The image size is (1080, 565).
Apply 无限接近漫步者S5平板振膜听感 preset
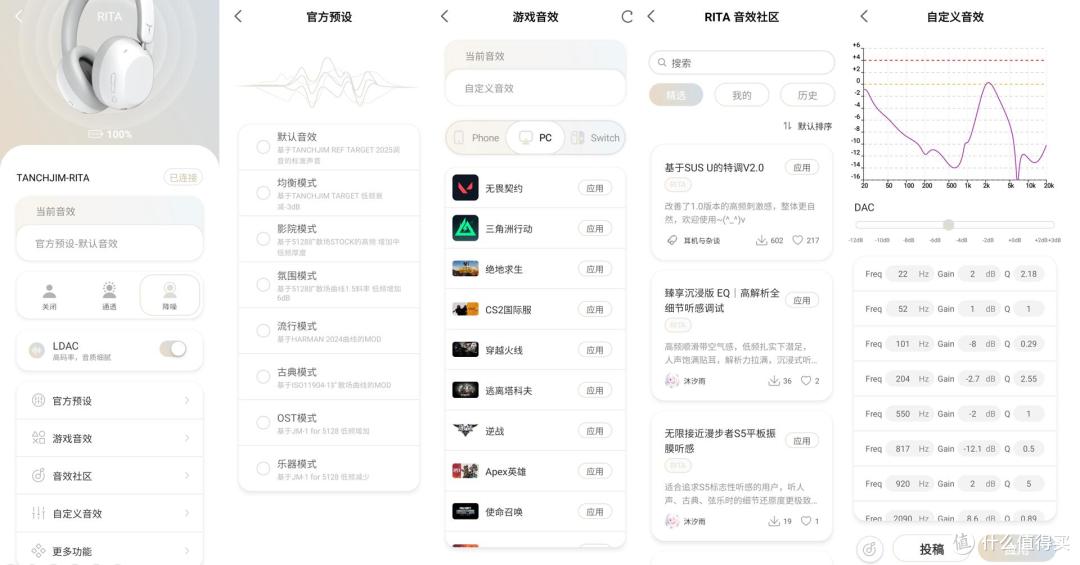(x=802, y=441)
